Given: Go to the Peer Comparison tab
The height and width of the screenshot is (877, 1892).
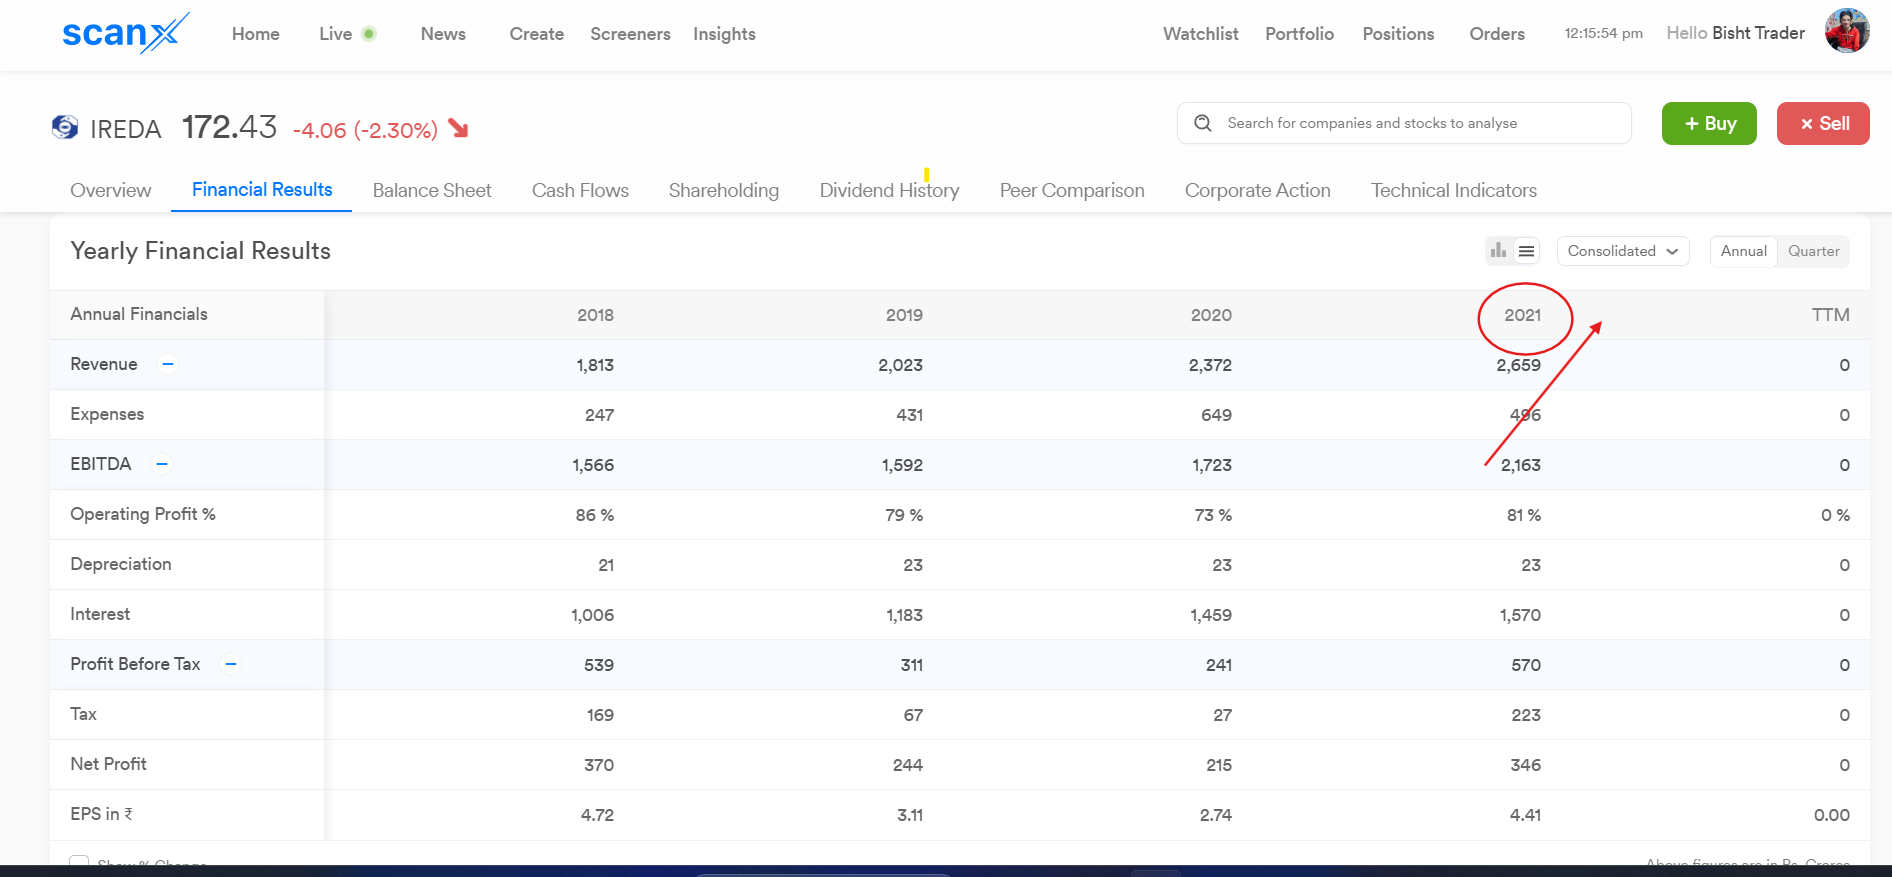Looking at the screenshot, I should coord(1072,190).
